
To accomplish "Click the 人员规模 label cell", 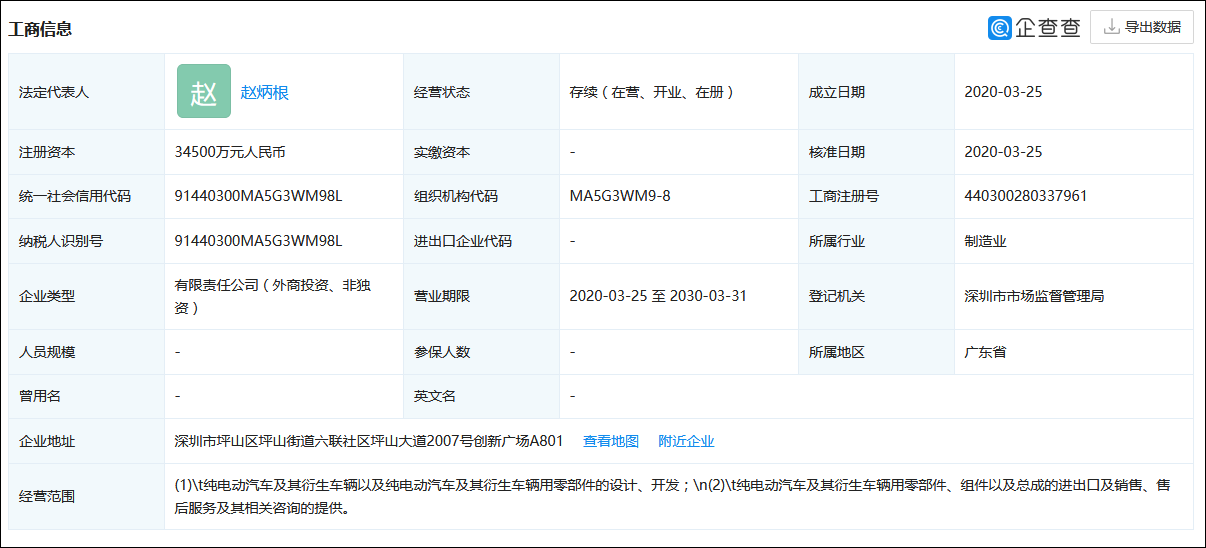I will pyautogui.click(x=86, y=352).
